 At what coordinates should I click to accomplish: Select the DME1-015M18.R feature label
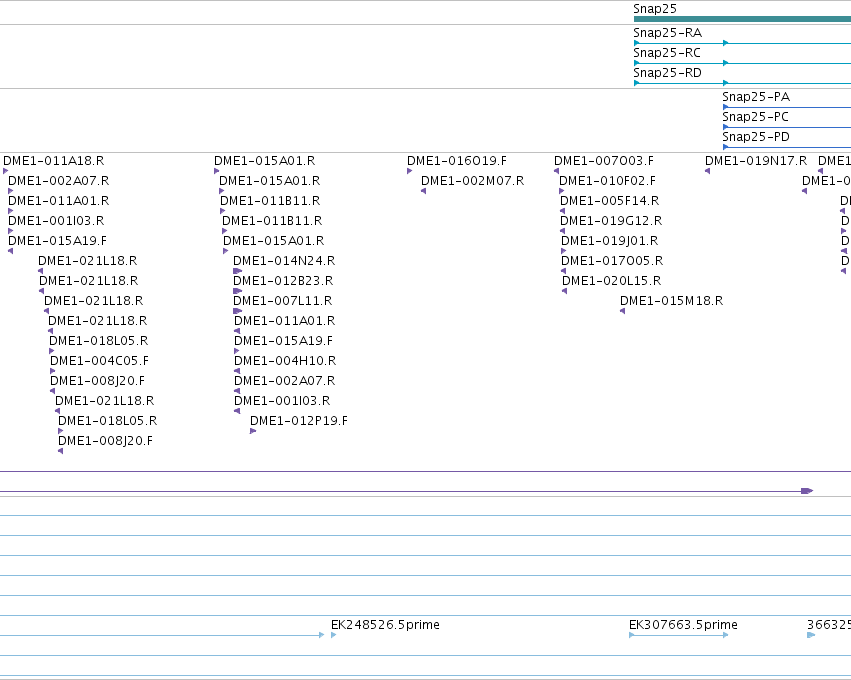pos(671,301)
